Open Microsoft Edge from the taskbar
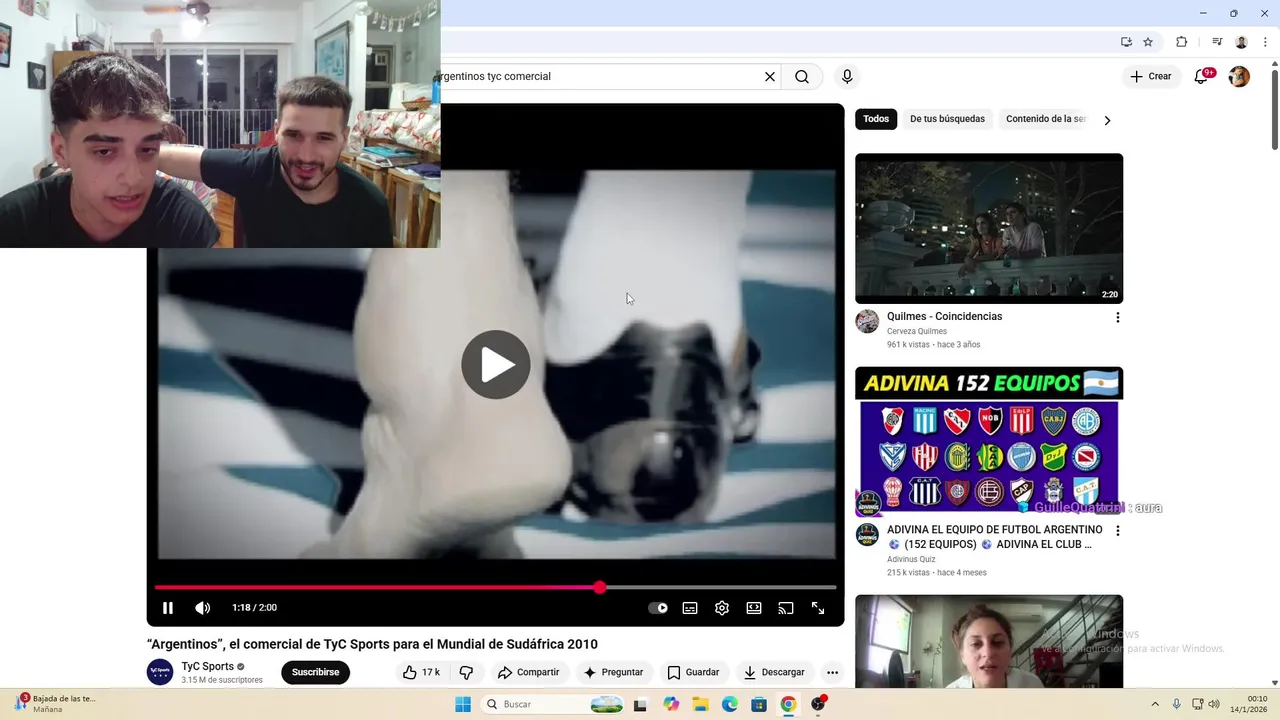This screenshot has height=720, width=1280. [730, 704]
